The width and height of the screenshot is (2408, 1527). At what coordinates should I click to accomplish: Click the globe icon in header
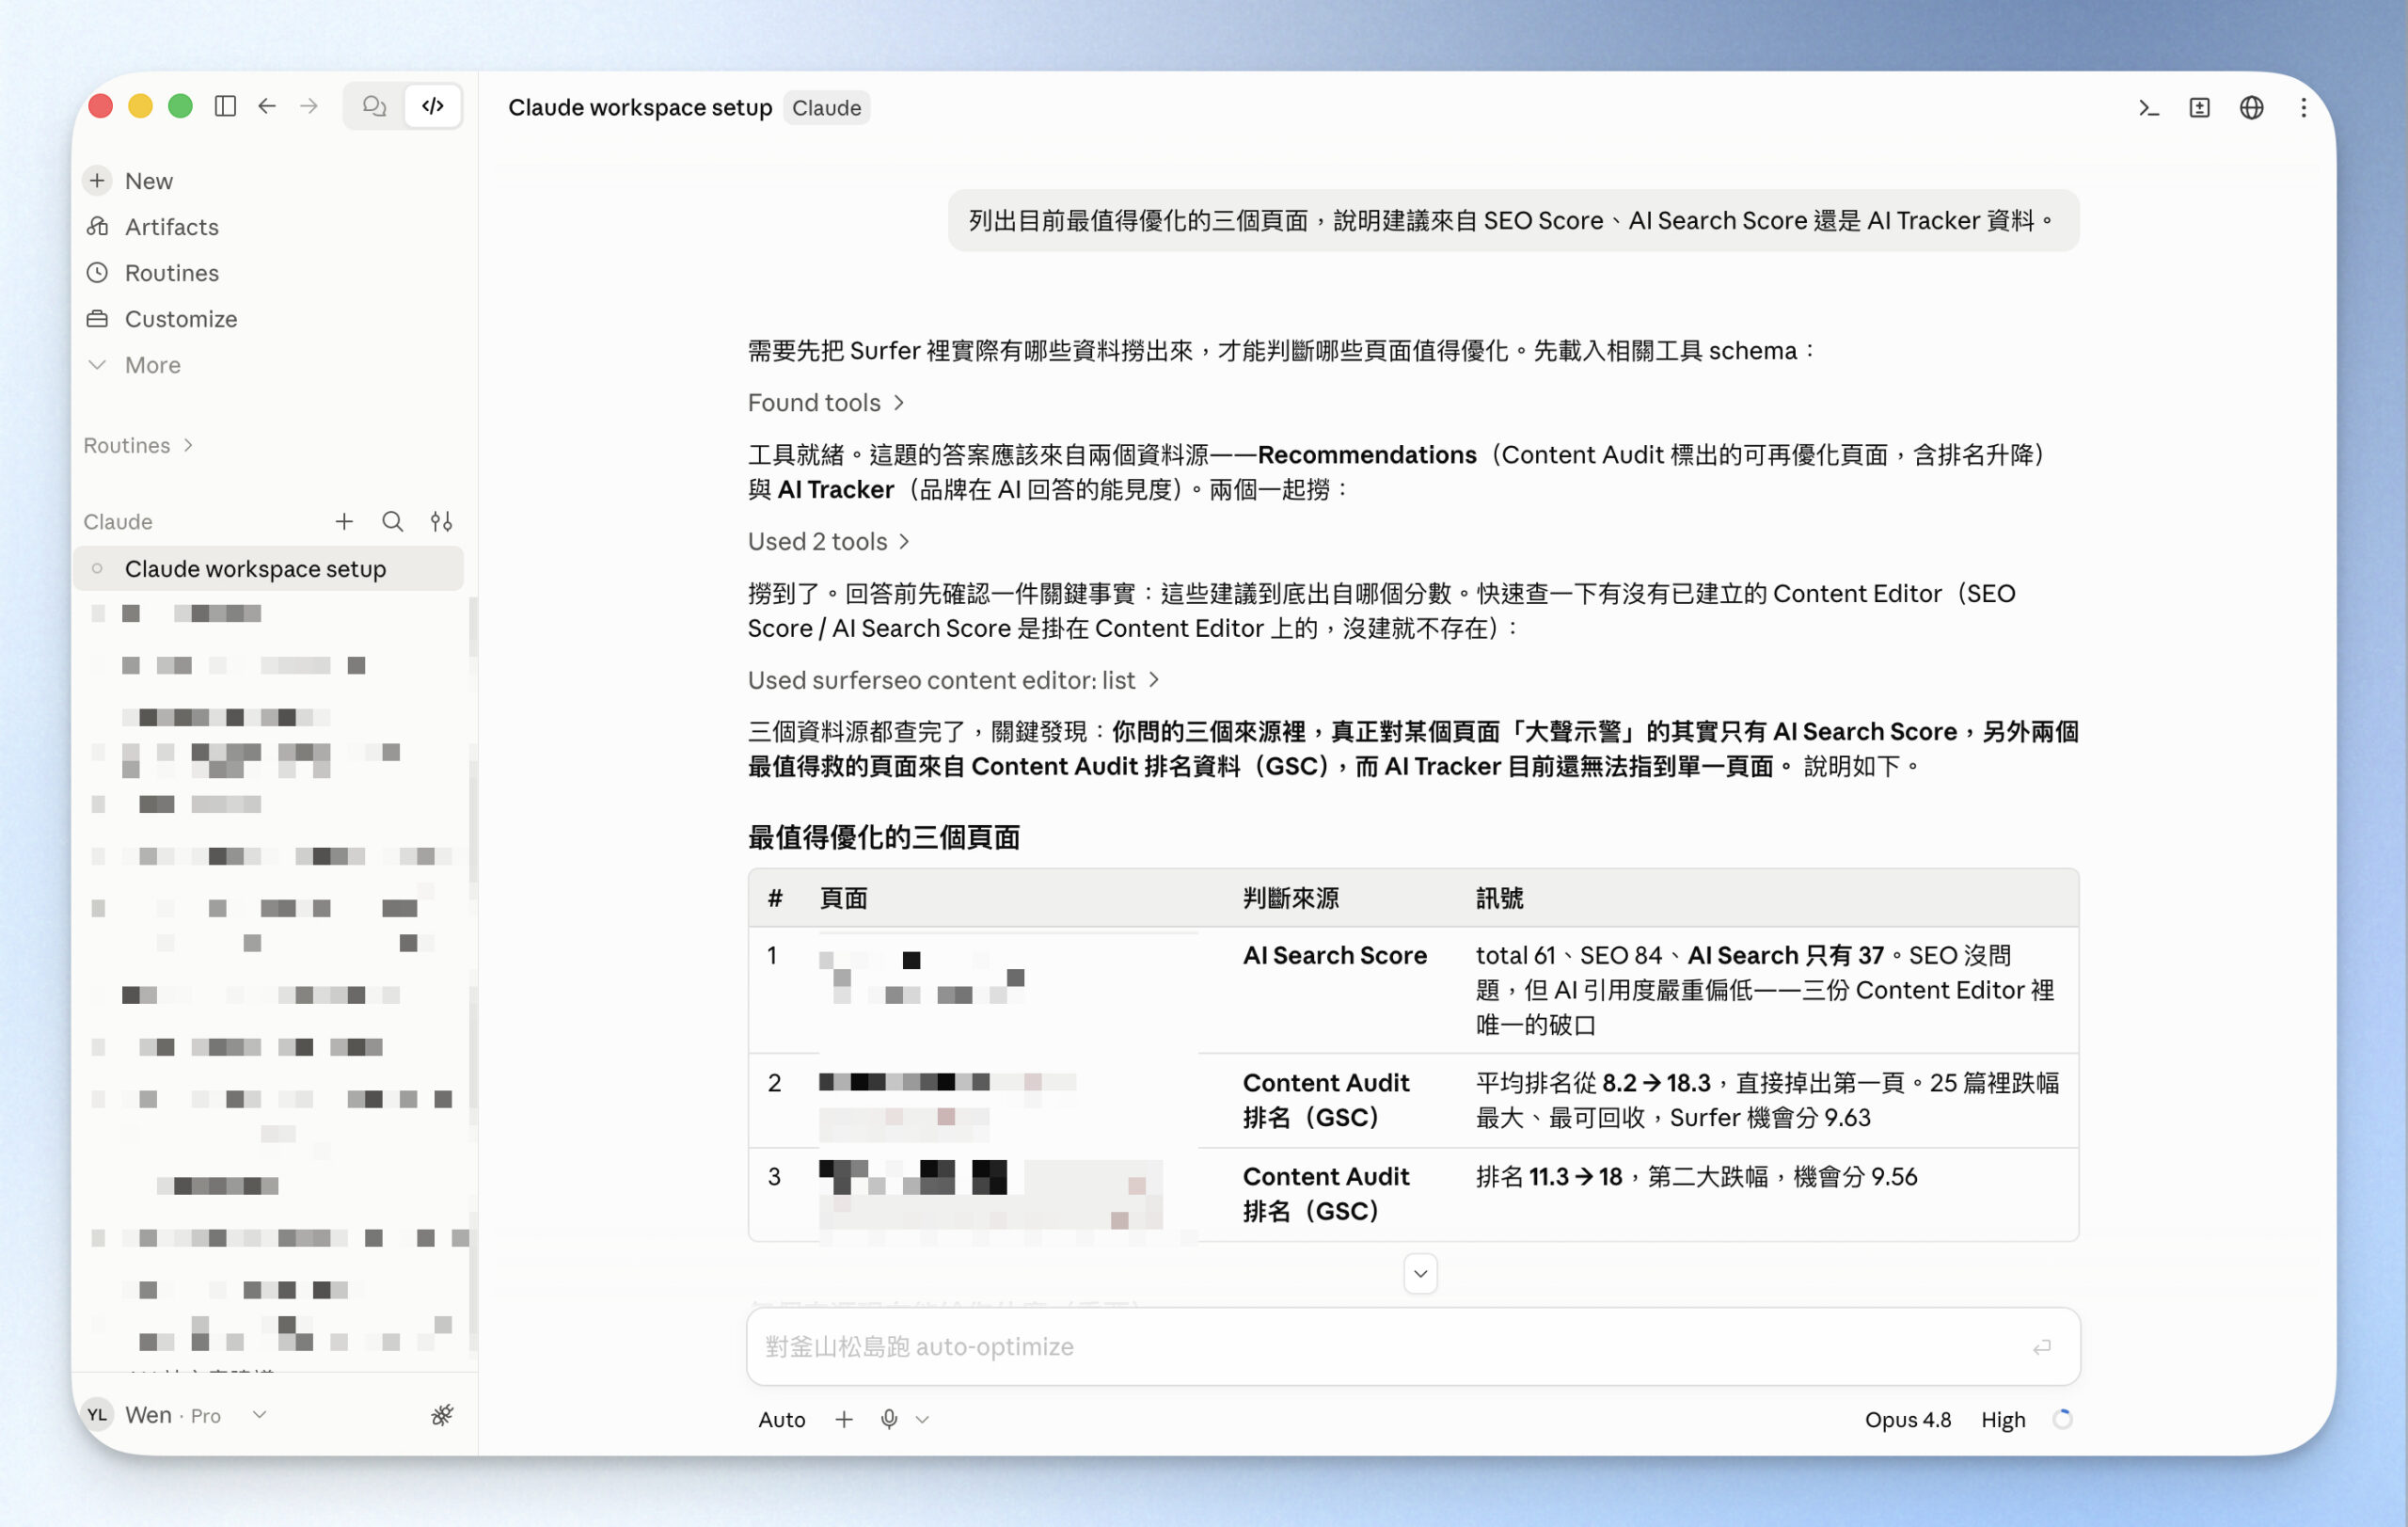pyautogui.click(x=2251, y=108)
